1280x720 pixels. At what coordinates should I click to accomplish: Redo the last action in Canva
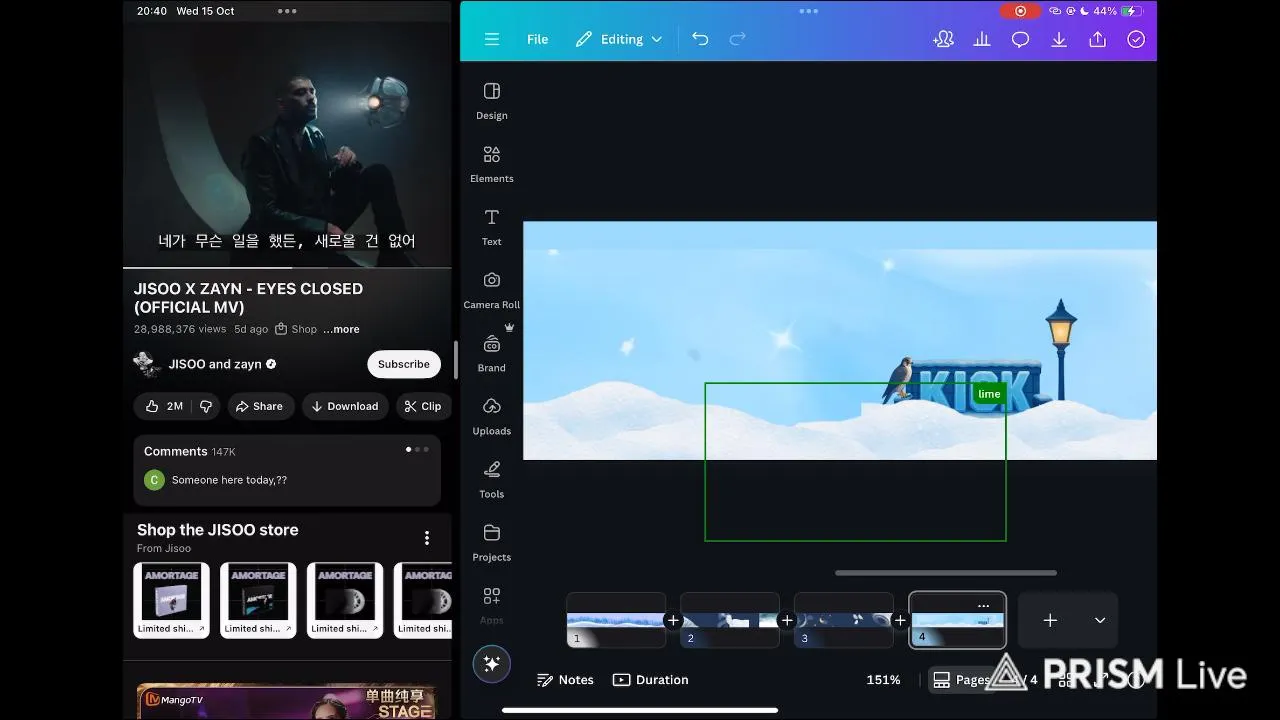[x=738, y=39]
